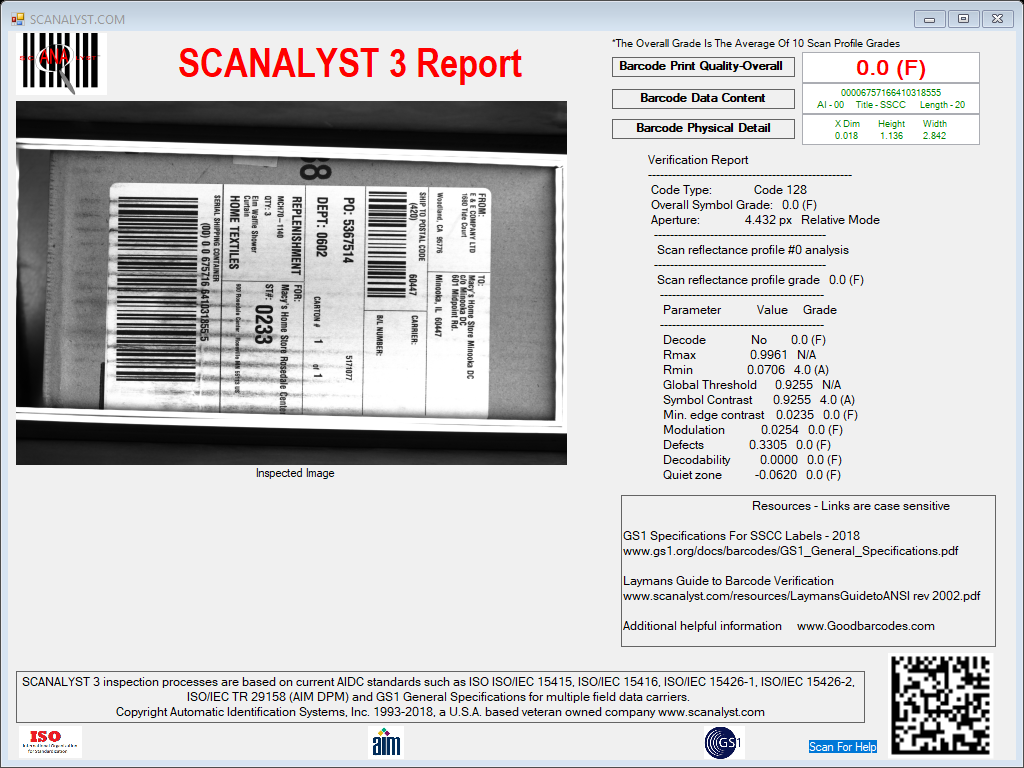Click the GS1 globe logo
The width and height of the screenshot is (1024, 768).
coord(724,743)
